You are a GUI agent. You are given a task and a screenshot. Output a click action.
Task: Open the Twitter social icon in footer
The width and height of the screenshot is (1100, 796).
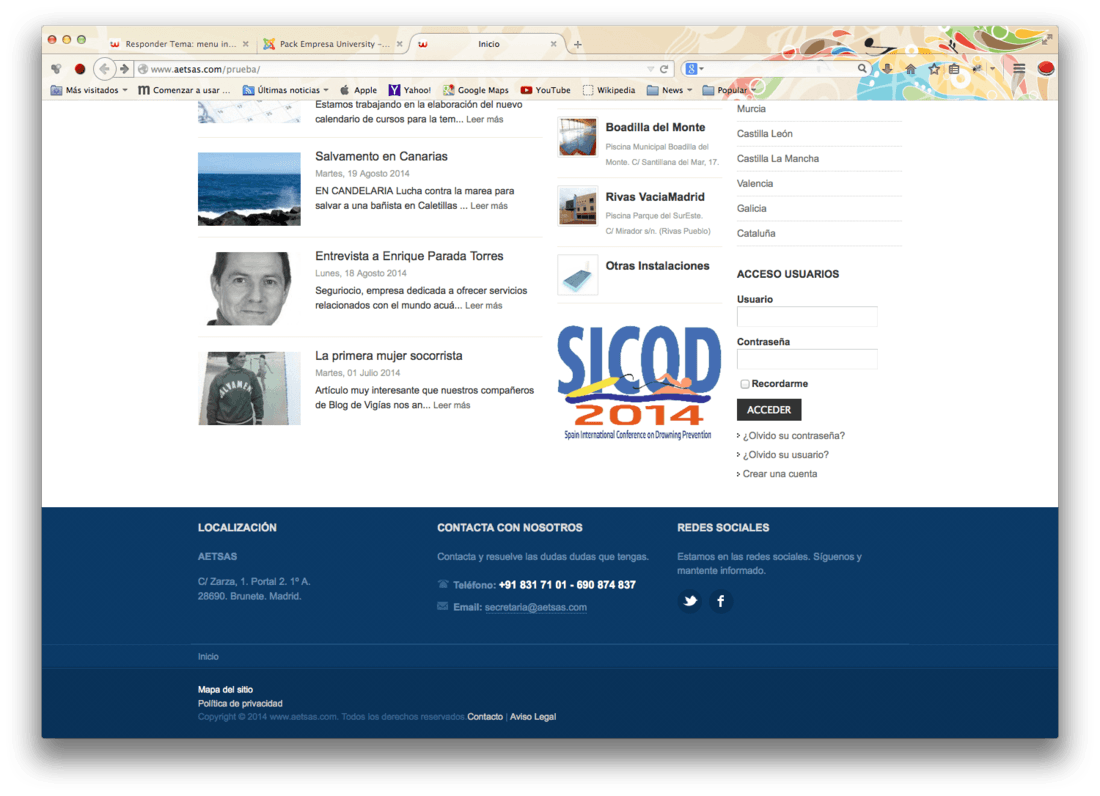(x=690, y=601)
